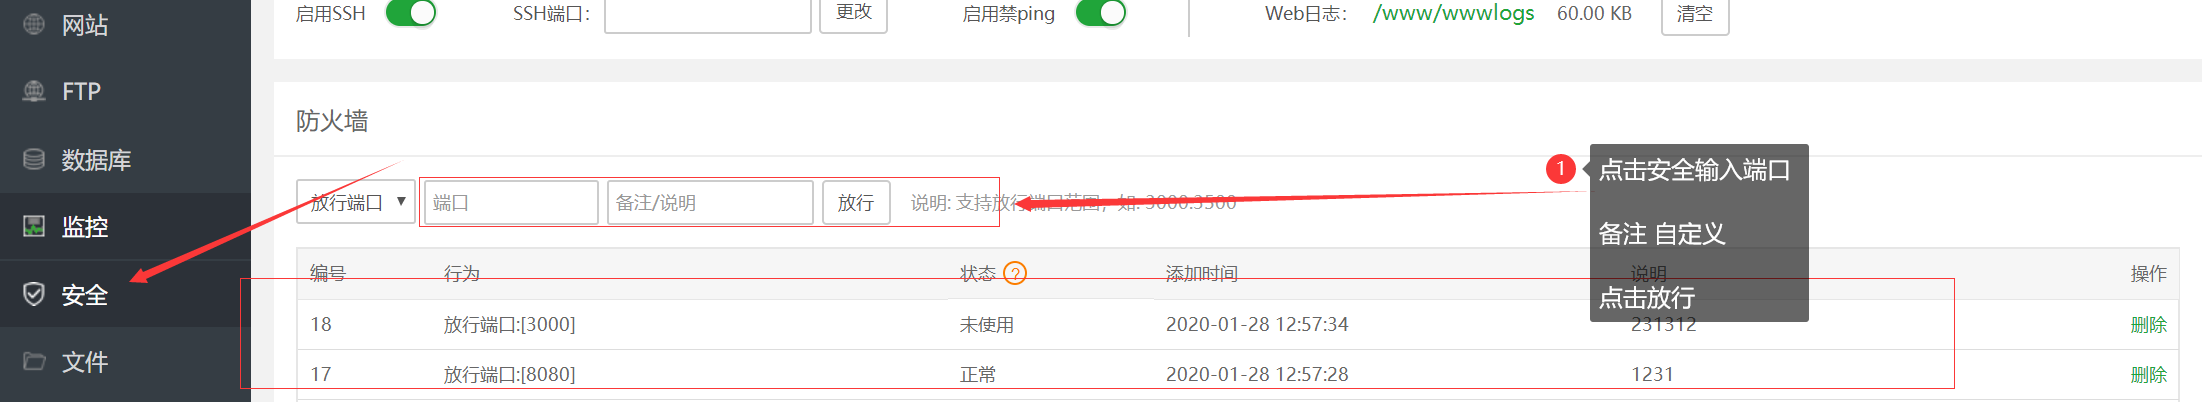
Task: Click the 安全 shield icon
Action: pos(34,294)
